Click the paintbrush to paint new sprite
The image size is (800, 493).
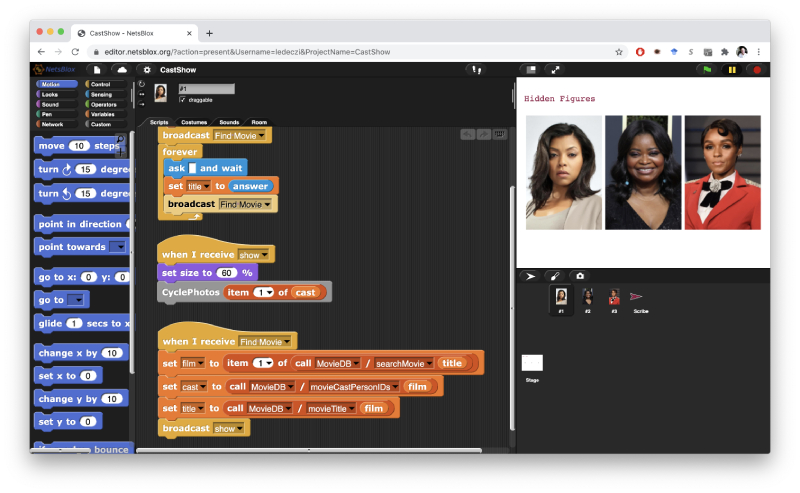(555, 276)
